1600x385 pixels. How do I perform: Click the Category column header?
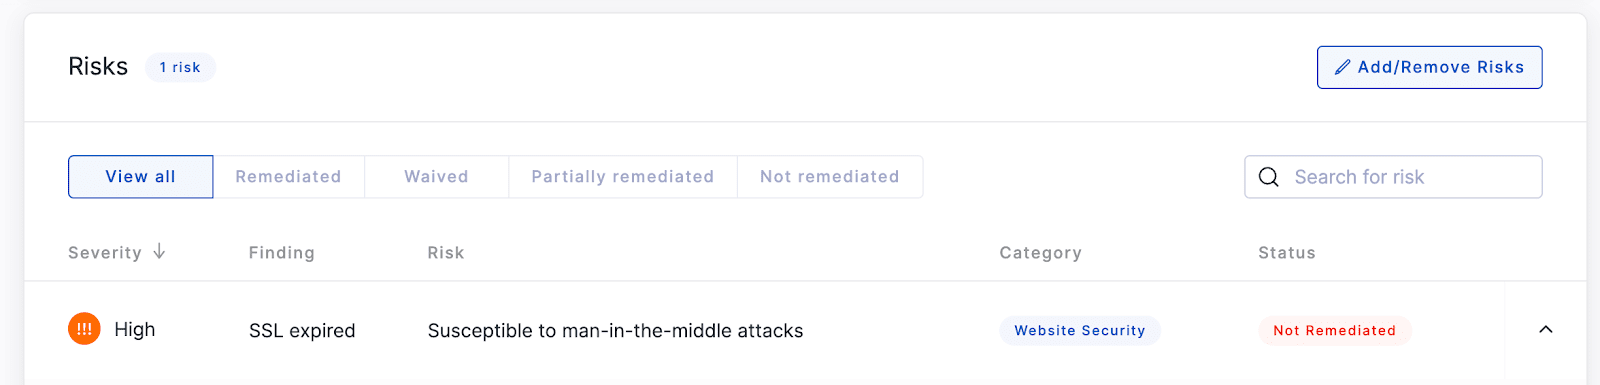pyautogui.click(x=1040, y=253)
